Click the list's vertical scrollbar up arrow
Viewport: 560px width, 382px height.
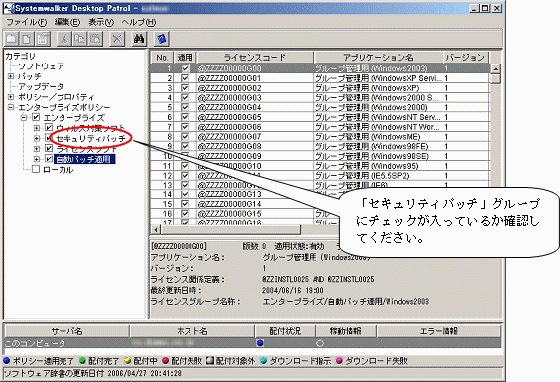(495, 69)
